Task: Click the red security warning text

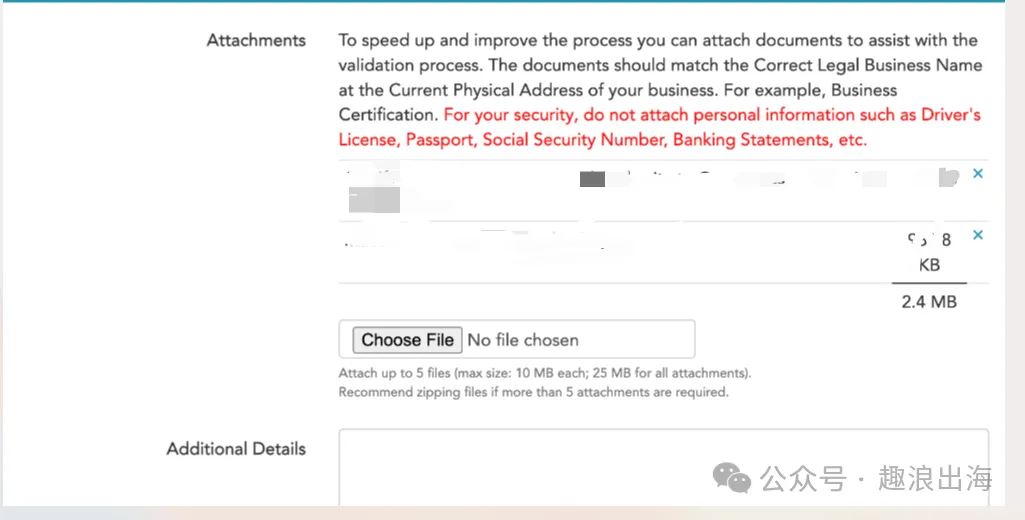Action: [x=660, y=128]
